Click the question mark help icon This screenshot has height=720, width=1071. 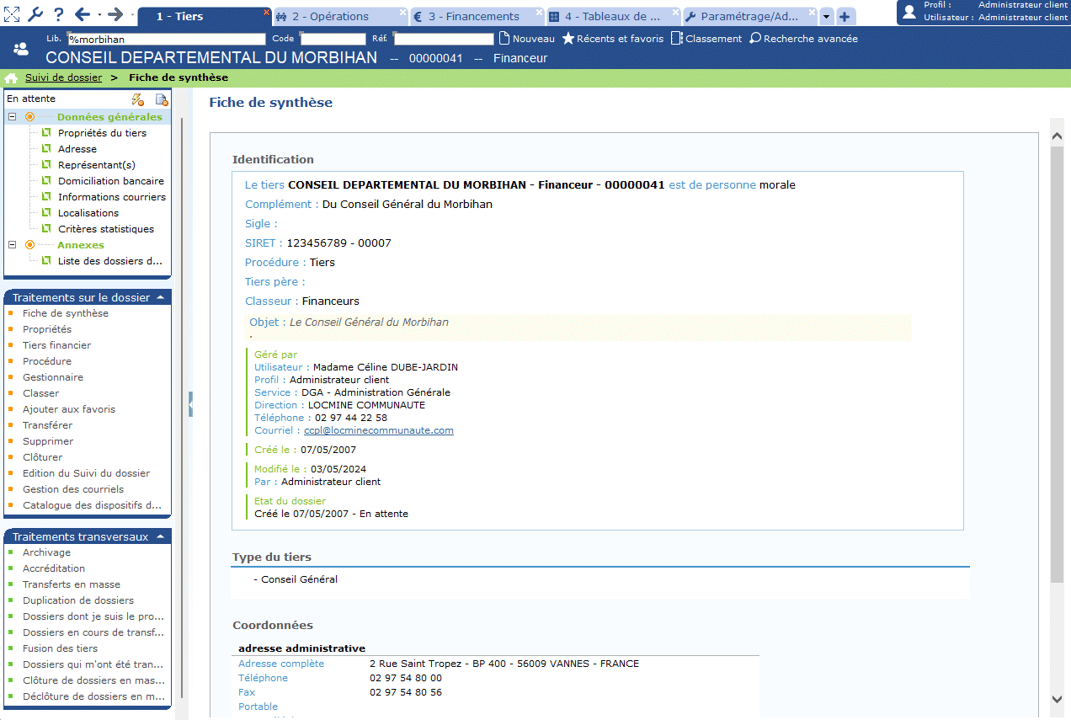click(x=58, y=14)
